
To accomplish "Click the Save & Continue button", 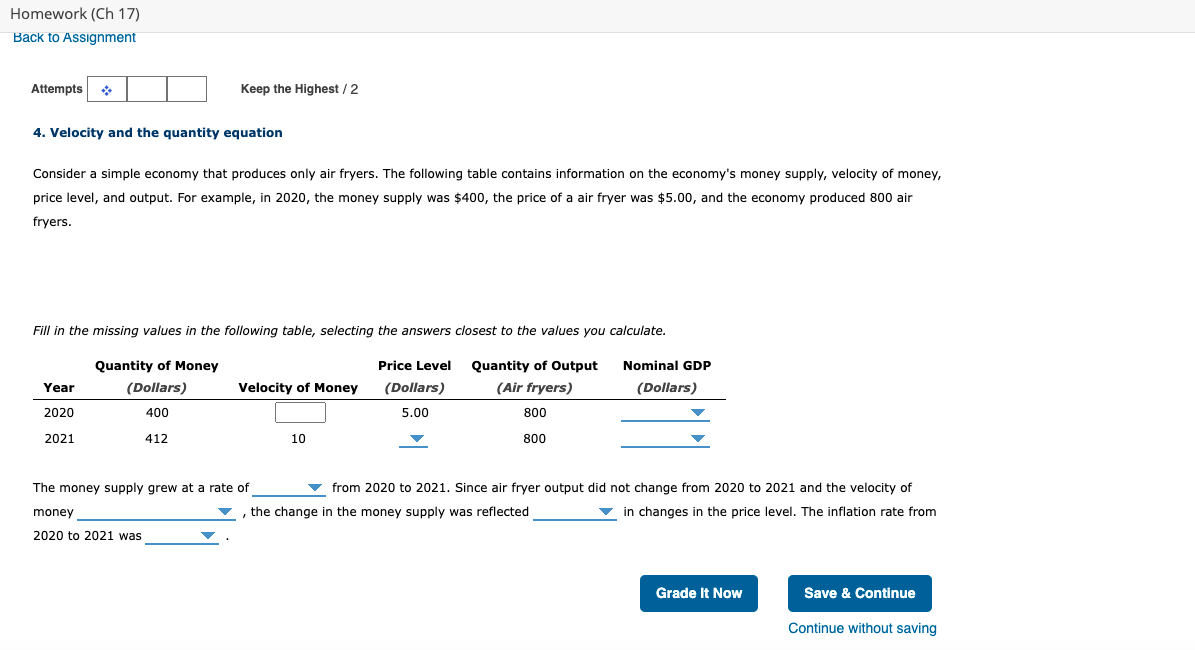I will pyautogui.click(x=860, y=593).
